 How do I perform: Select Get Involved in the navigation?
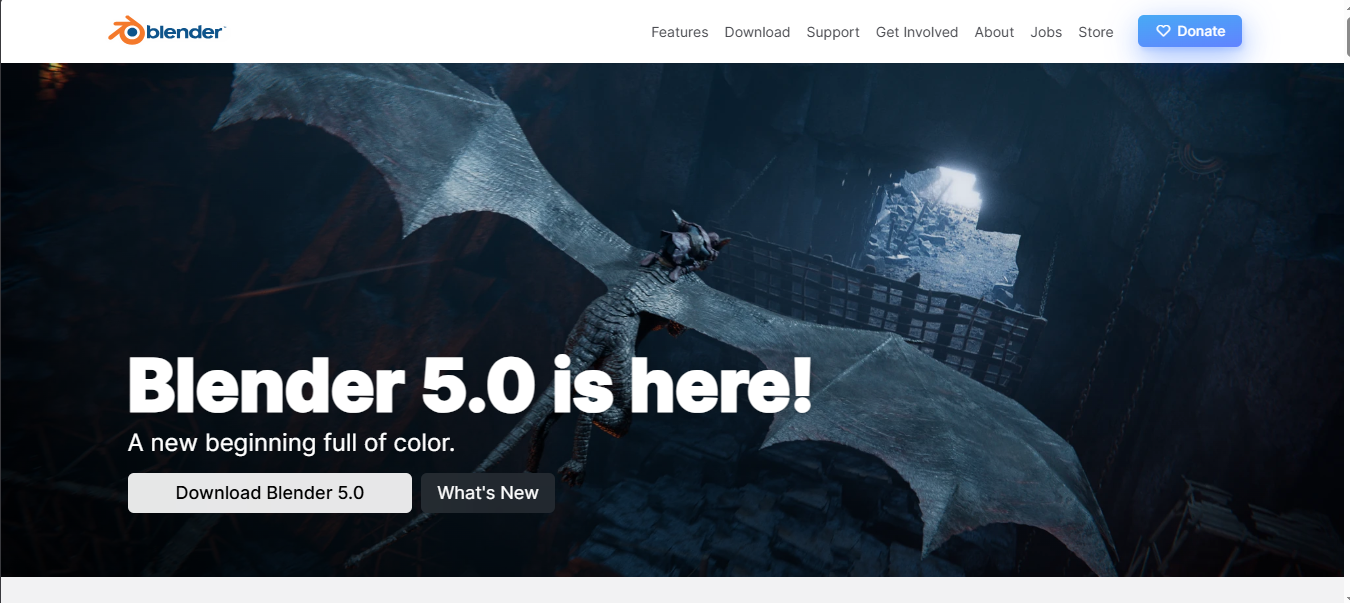tap(917, 32)
